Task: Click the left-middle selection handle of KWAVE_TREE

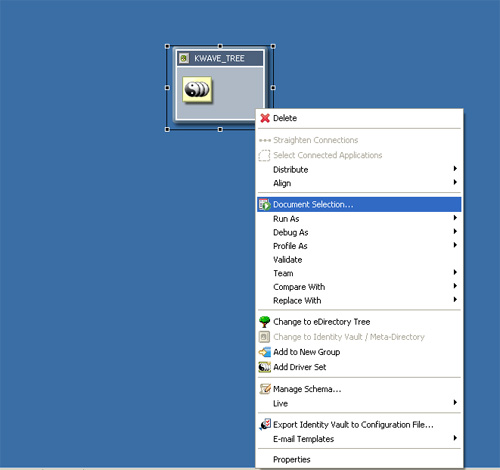Action: click(167, 88)
